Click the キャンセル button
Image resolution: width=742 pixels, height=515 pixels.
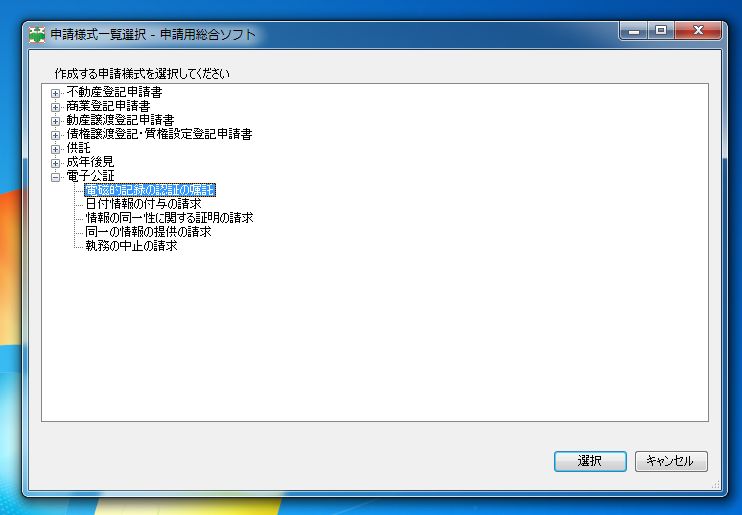pos(671,461)
